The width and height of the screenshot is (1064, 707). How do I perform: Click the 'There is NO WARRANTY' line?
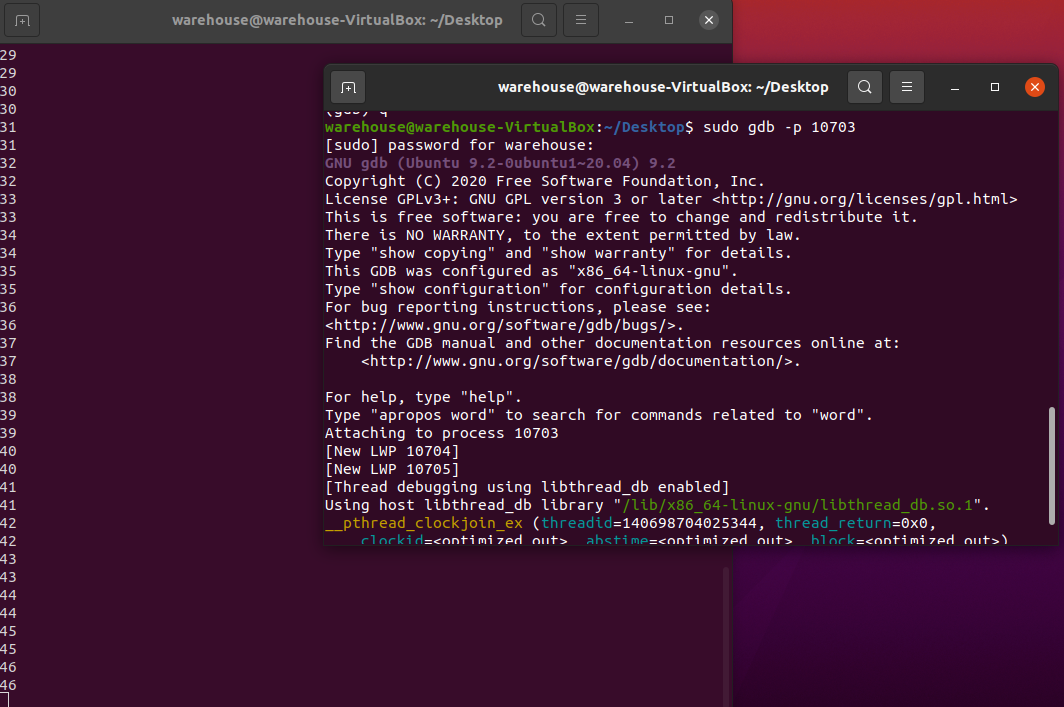click(563, 235)
